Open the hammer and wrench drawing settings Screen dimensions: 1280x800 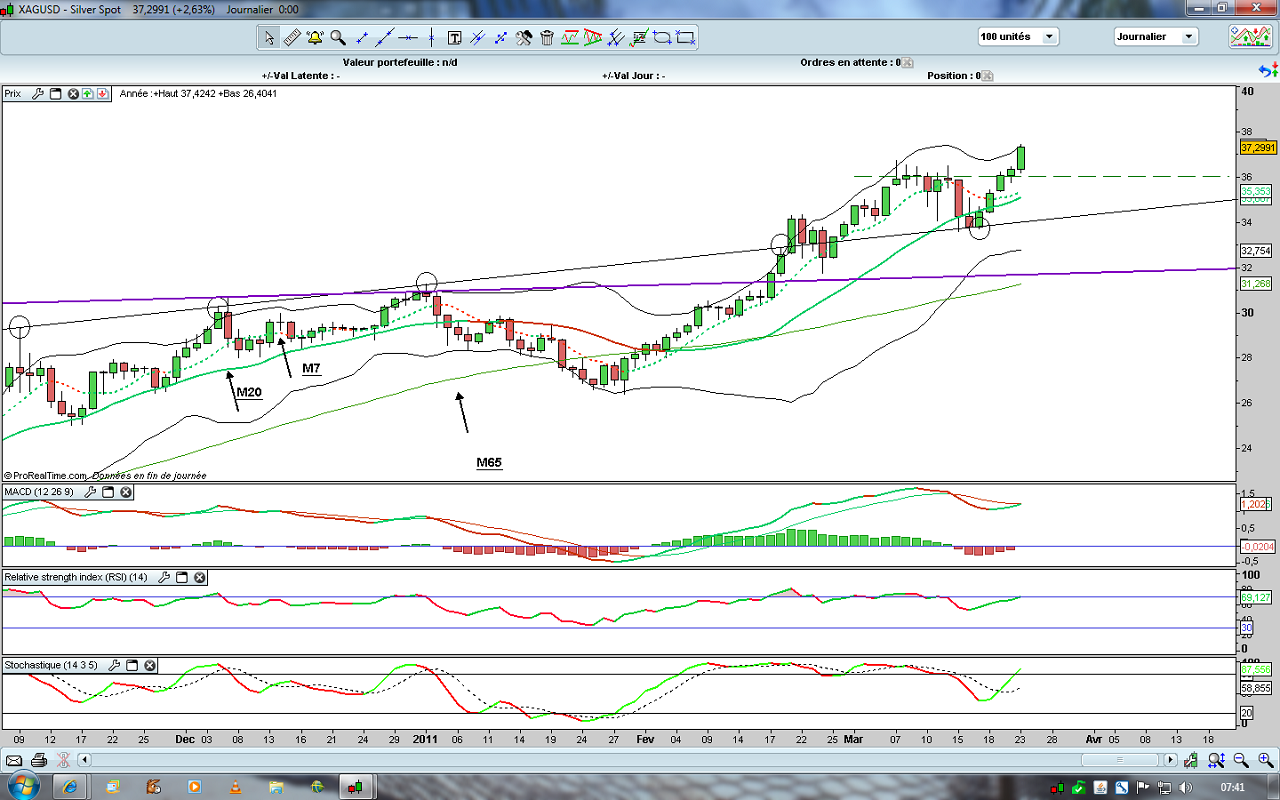(524, 38)
